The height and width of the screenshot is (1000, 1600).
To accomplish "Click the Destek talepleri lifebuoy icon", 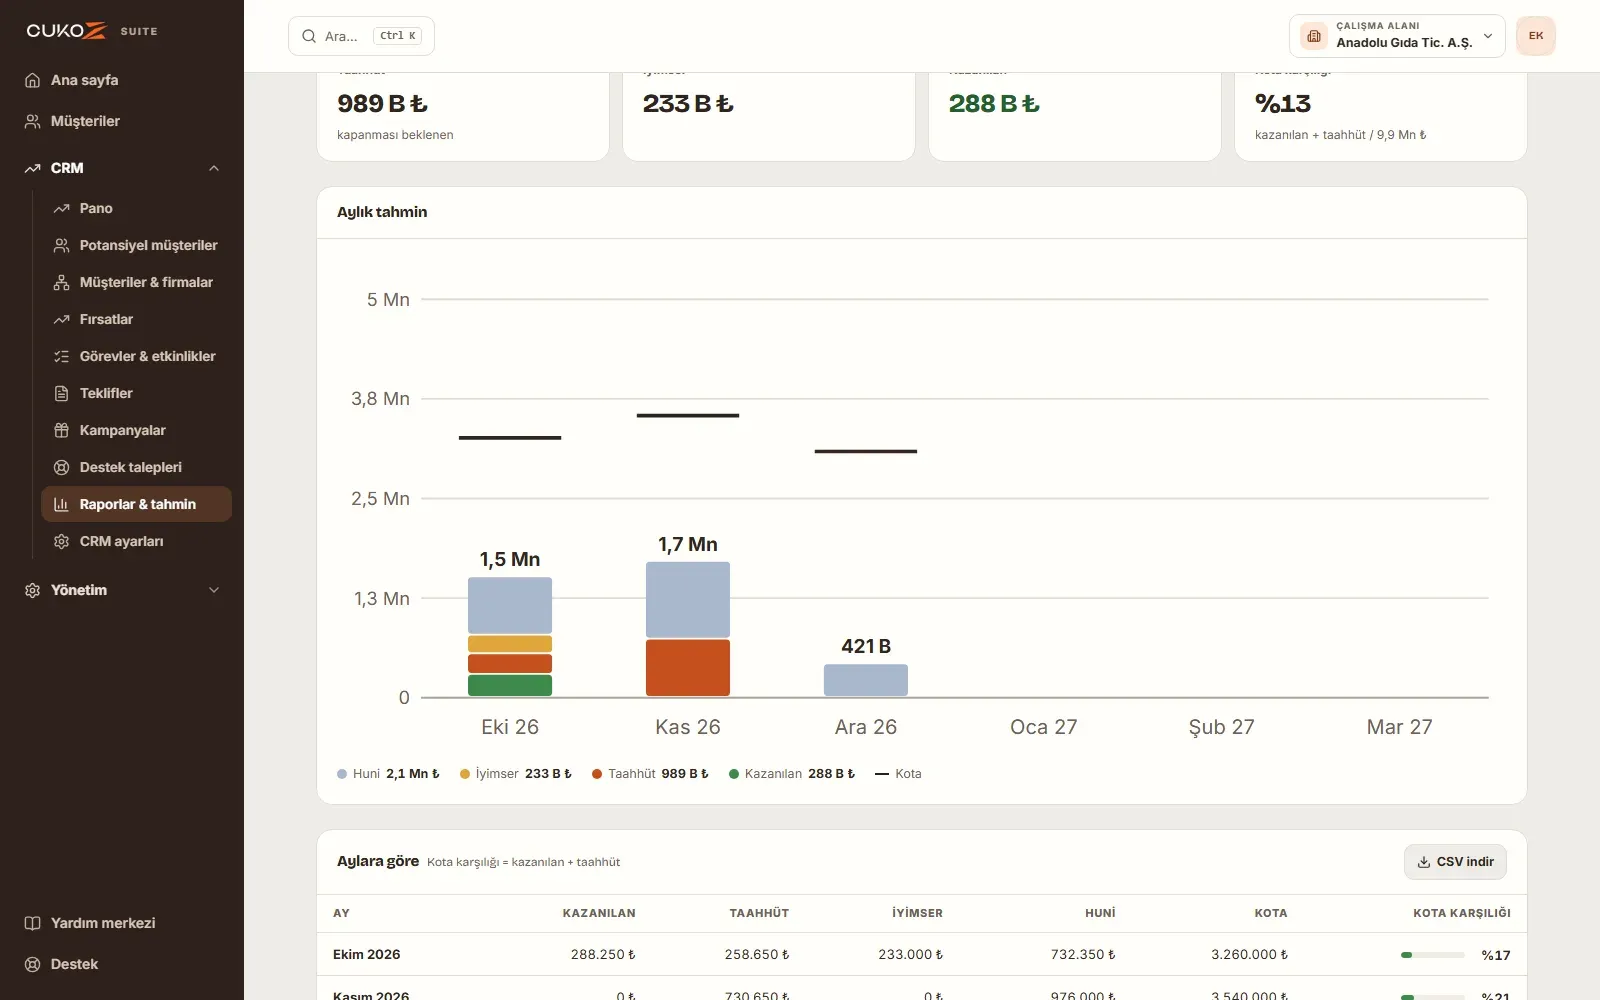I will pyautogui.click(x=61, y=467).
